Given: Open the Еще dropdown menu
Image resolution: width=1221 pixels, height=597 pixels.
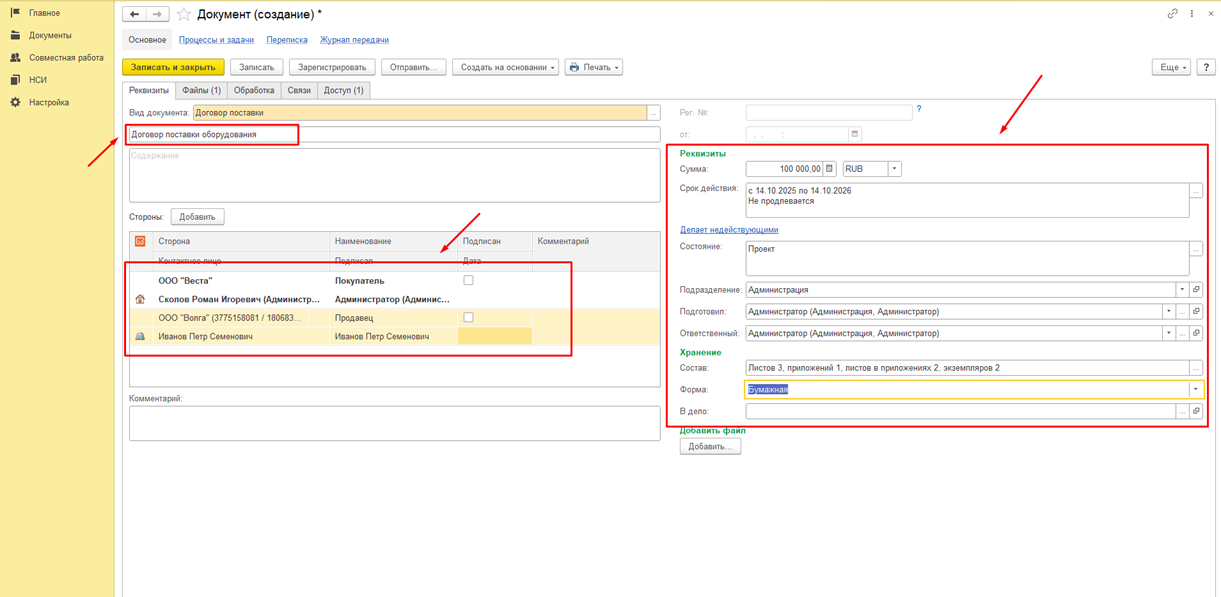Looking at the screenshot, I should tap(1171, 67).
